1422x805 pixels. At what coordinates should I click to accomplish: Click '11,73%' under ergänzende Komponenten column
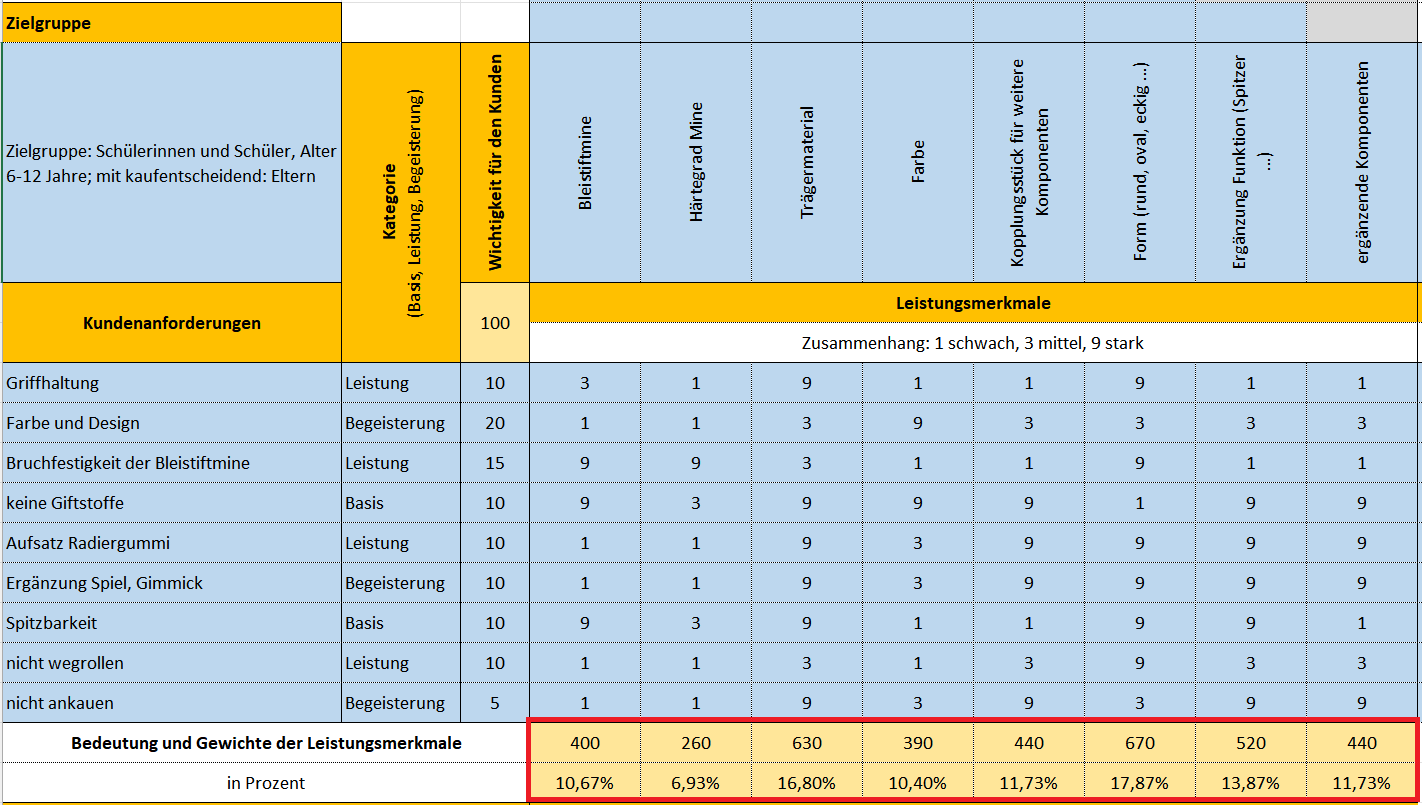(x=1362, y=783)
